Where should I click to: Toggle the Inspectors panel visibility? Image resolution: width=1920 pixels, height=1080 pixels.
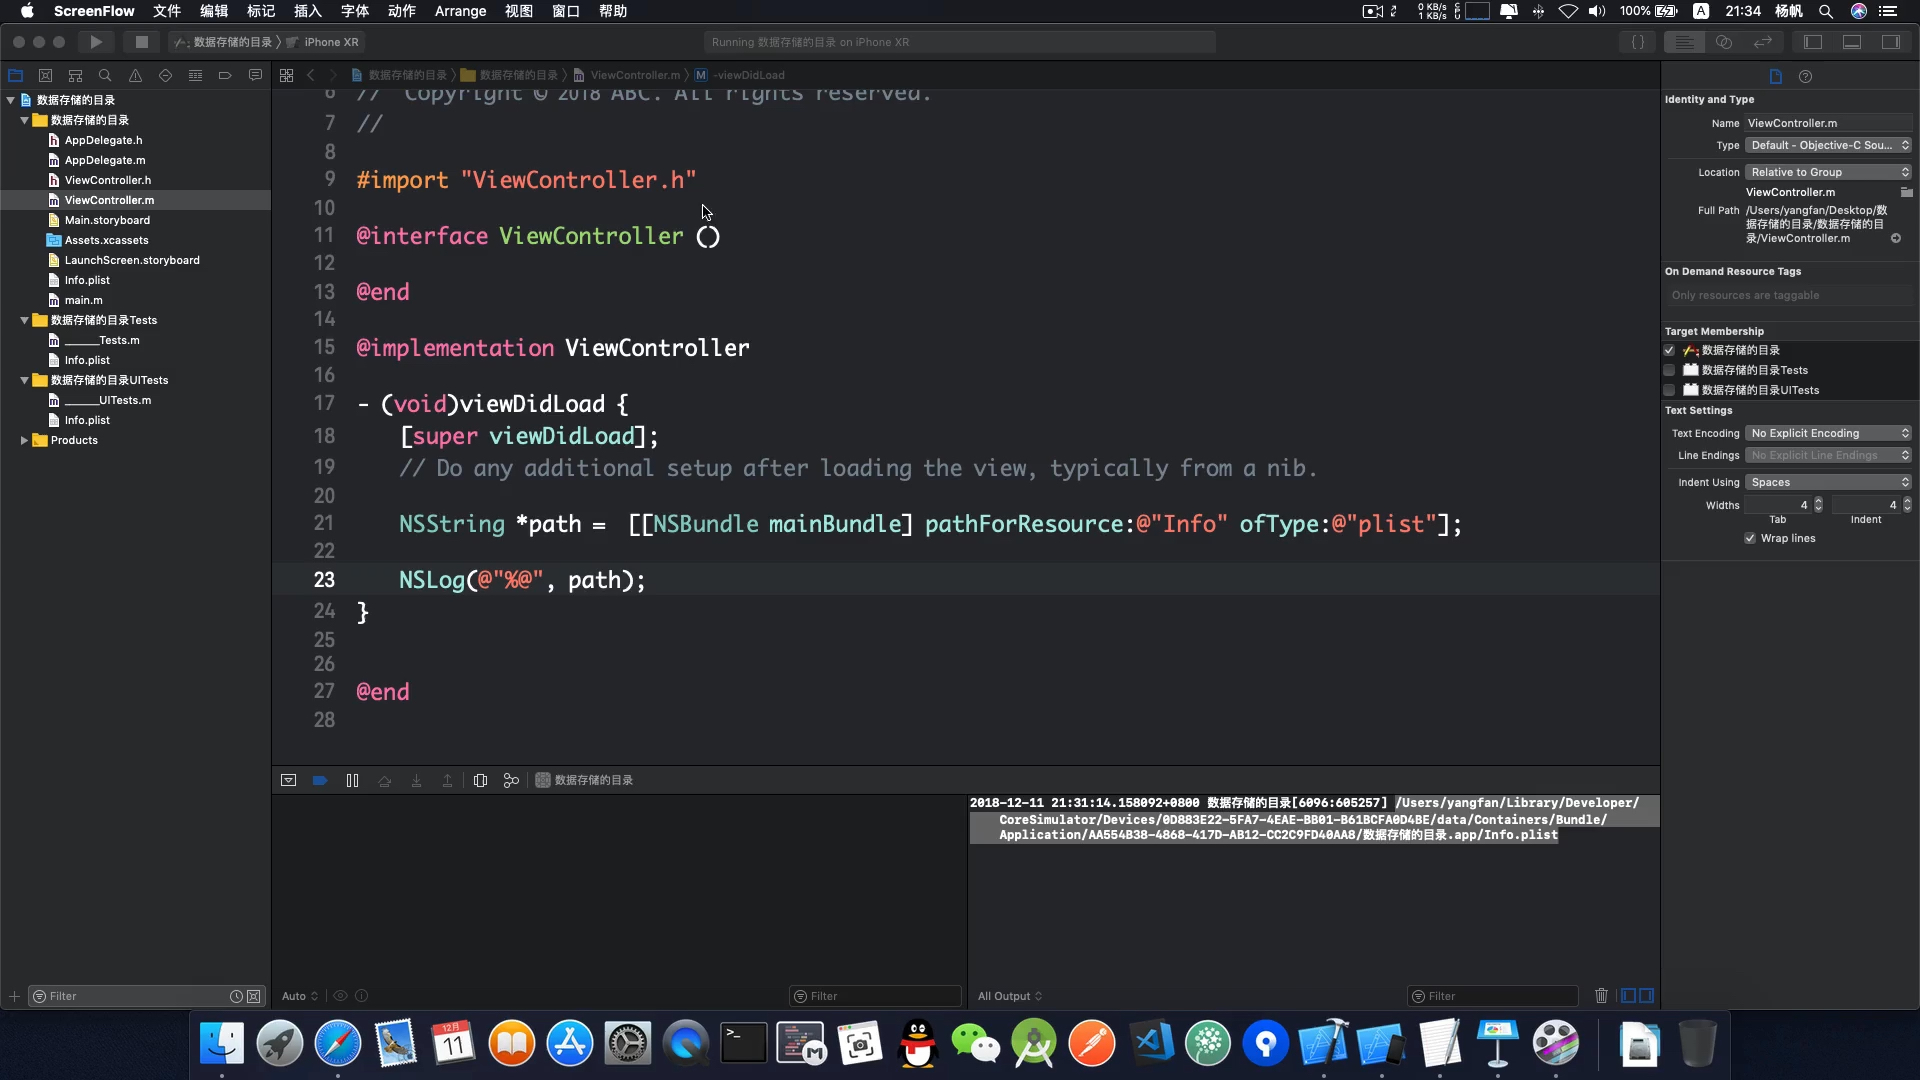pyautogui.click(x=1891, y=42)
